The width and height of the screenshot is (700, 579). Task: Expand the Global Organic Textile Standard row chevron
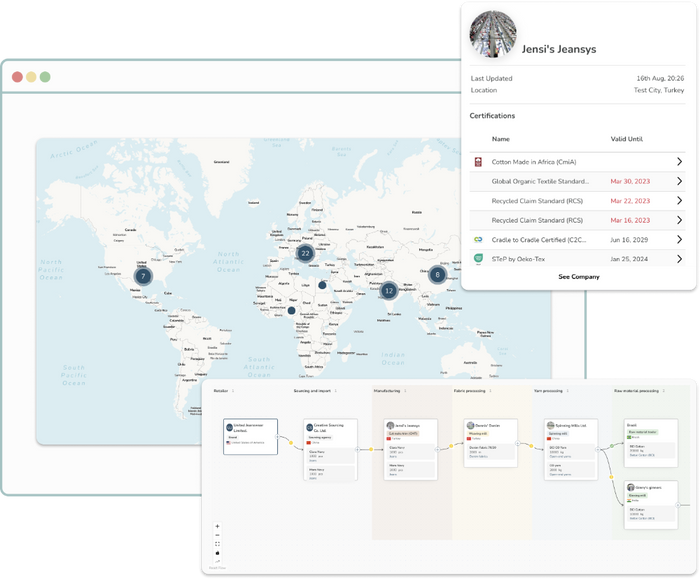coord(679,181)
